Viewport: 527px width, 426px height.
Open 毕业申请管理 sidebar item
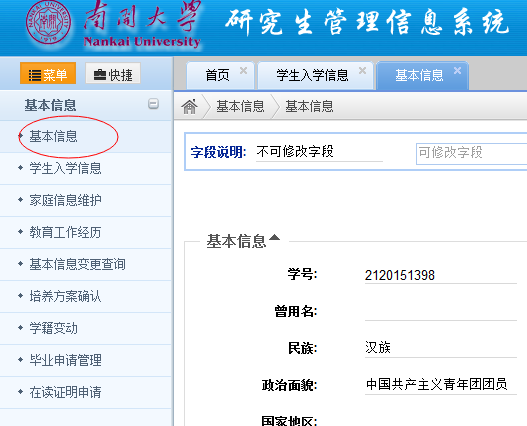[x=65, y=360]
